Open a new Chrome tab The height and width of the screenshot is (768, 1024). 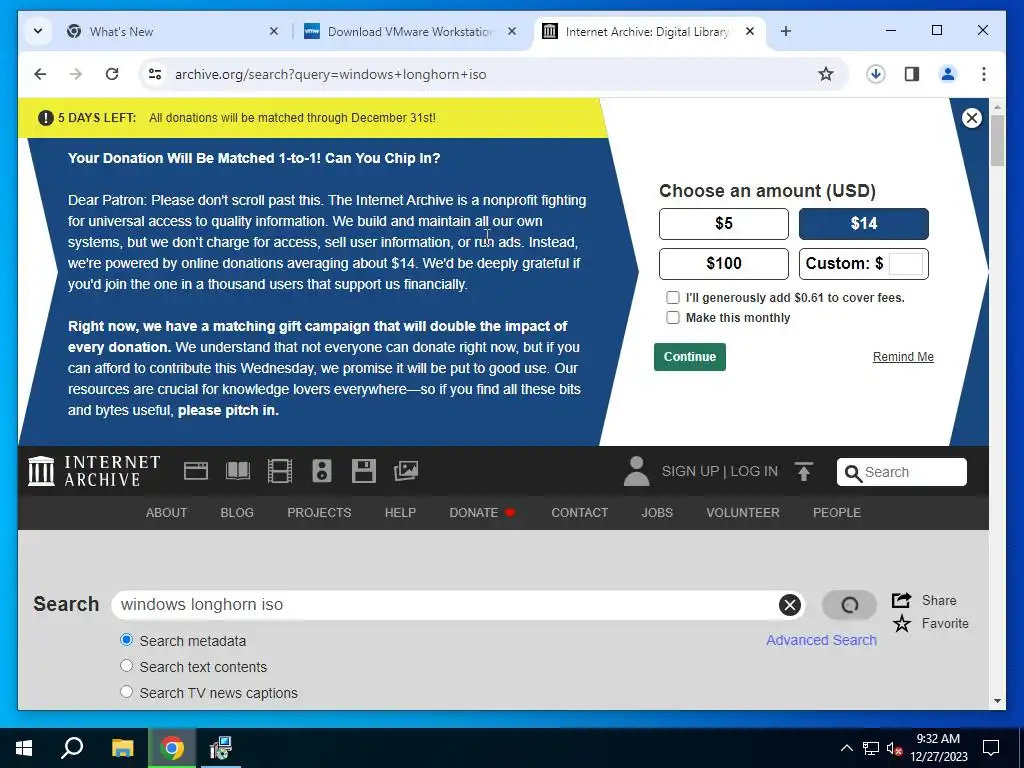click(786, 31)
